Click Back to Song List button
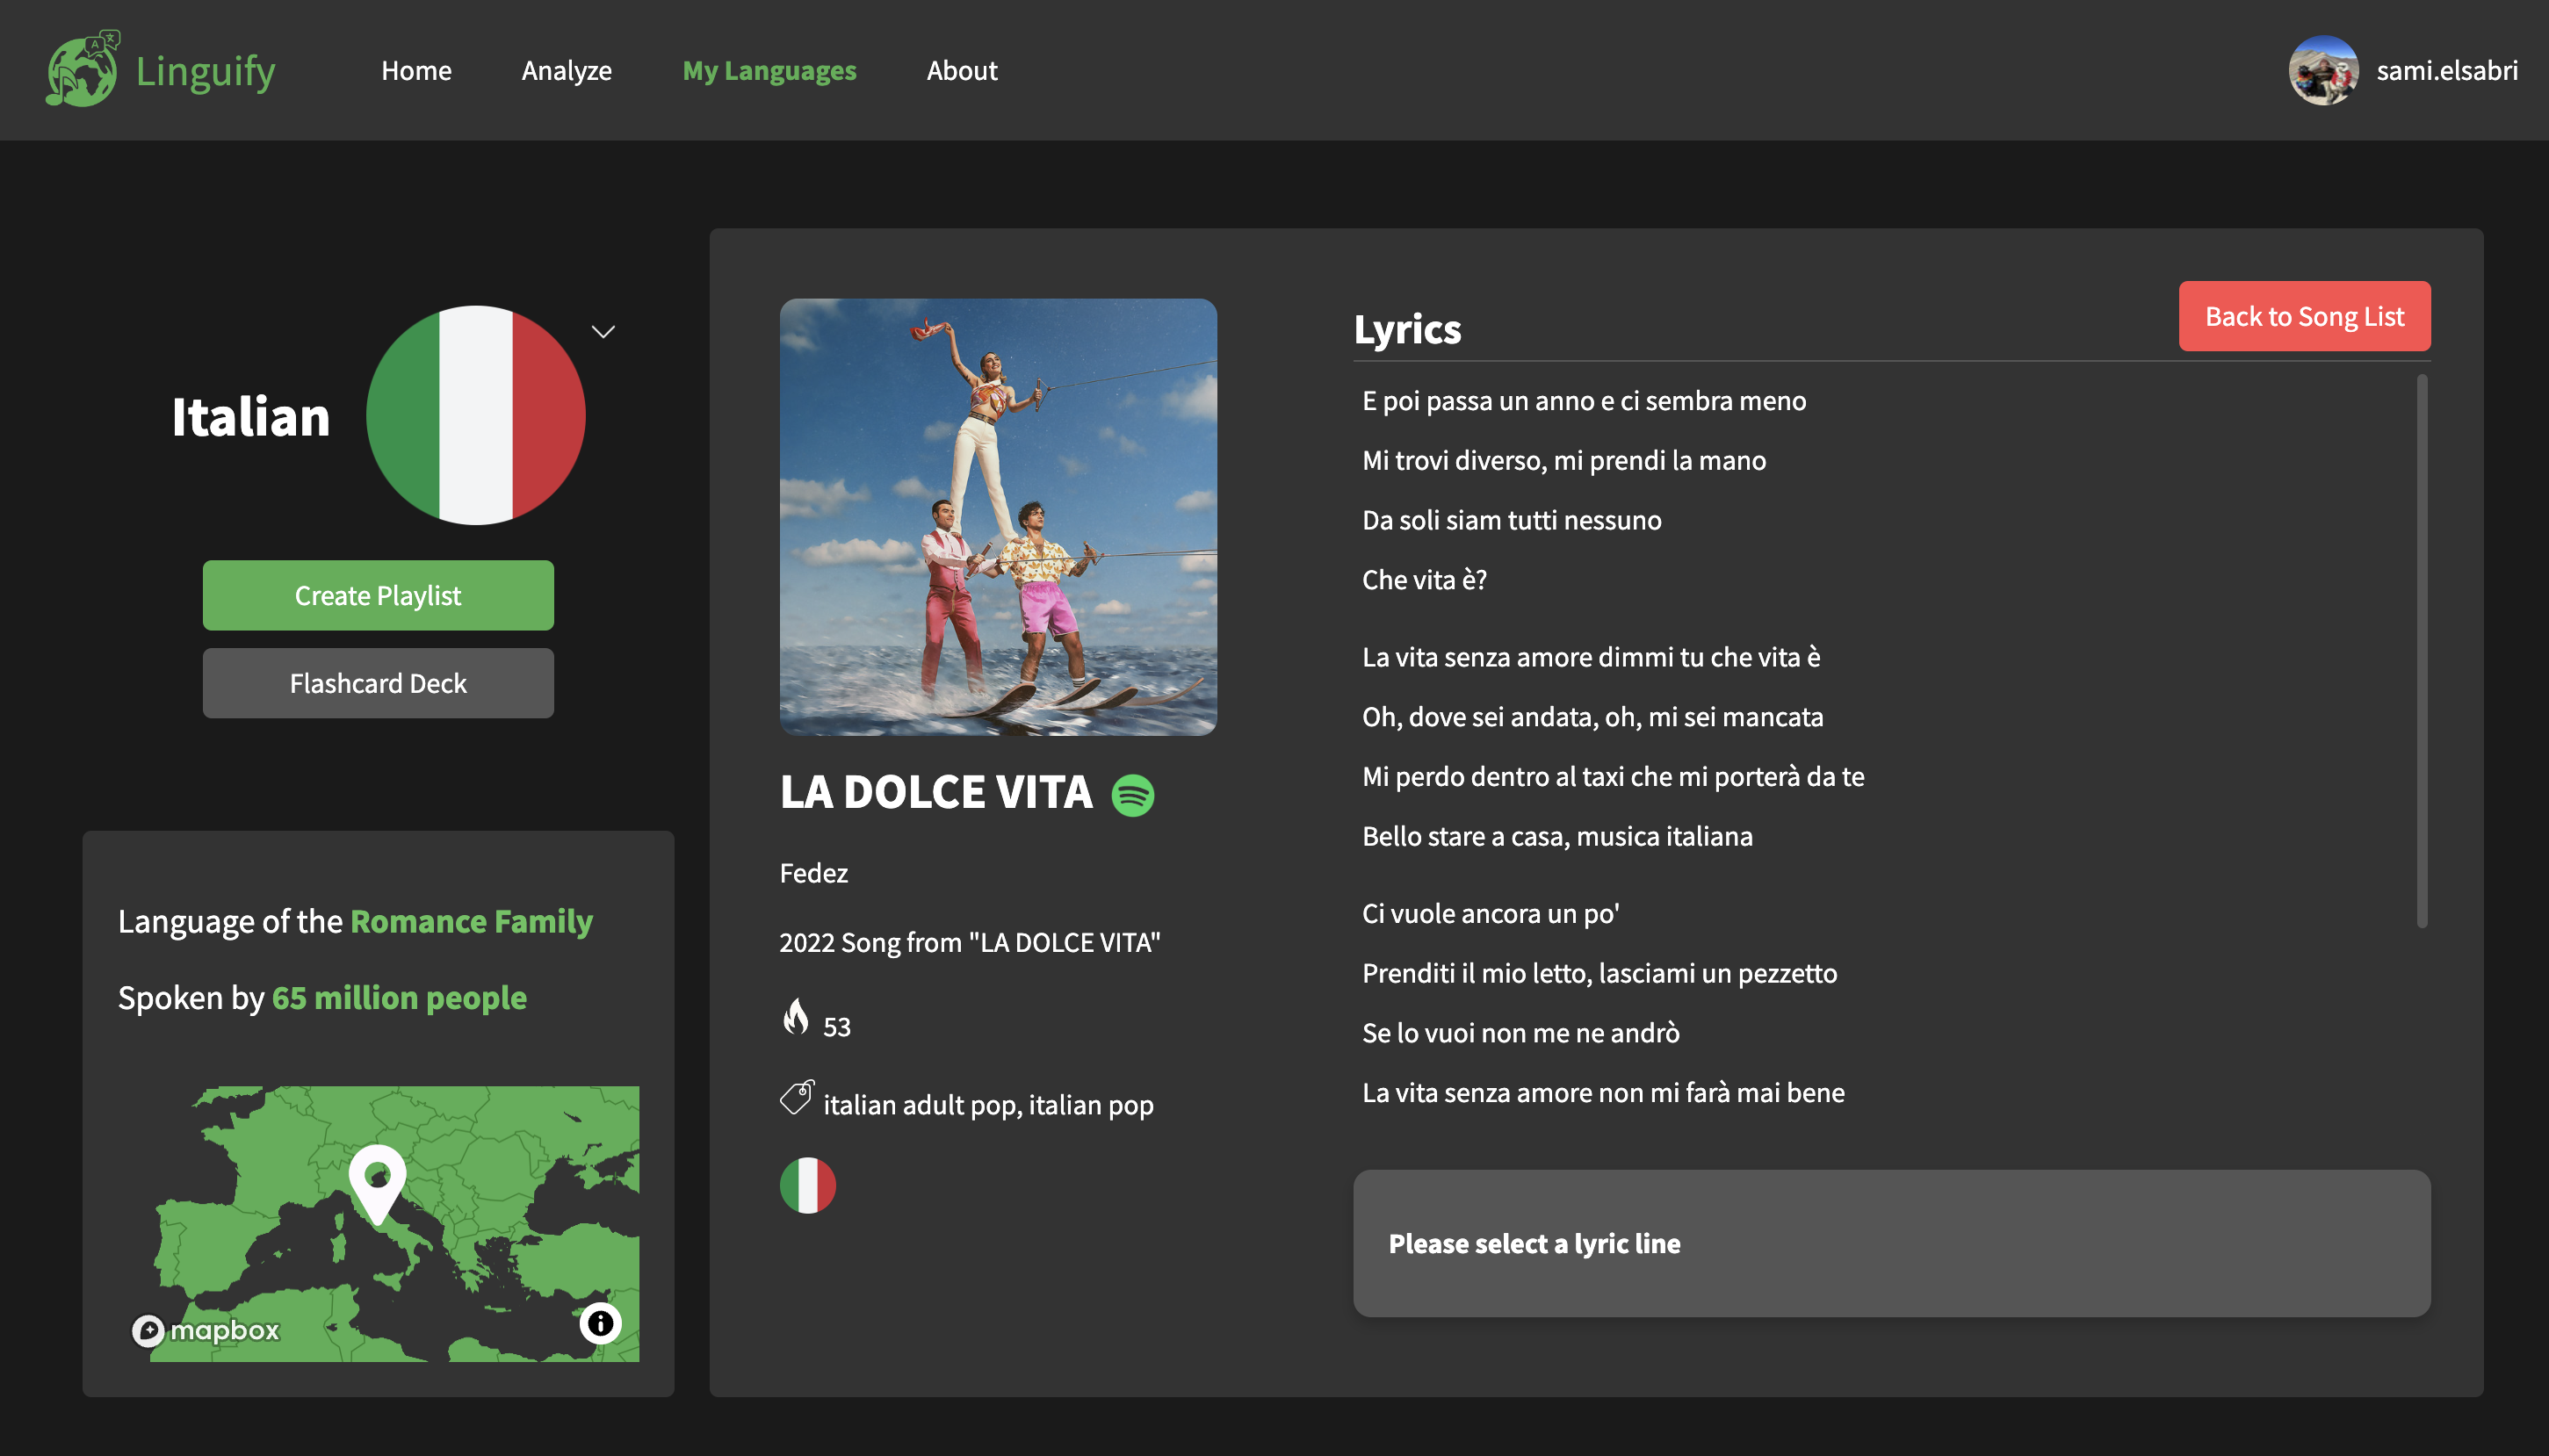This screenshot has width=2549, height=1456. (x=2304, y=316)
